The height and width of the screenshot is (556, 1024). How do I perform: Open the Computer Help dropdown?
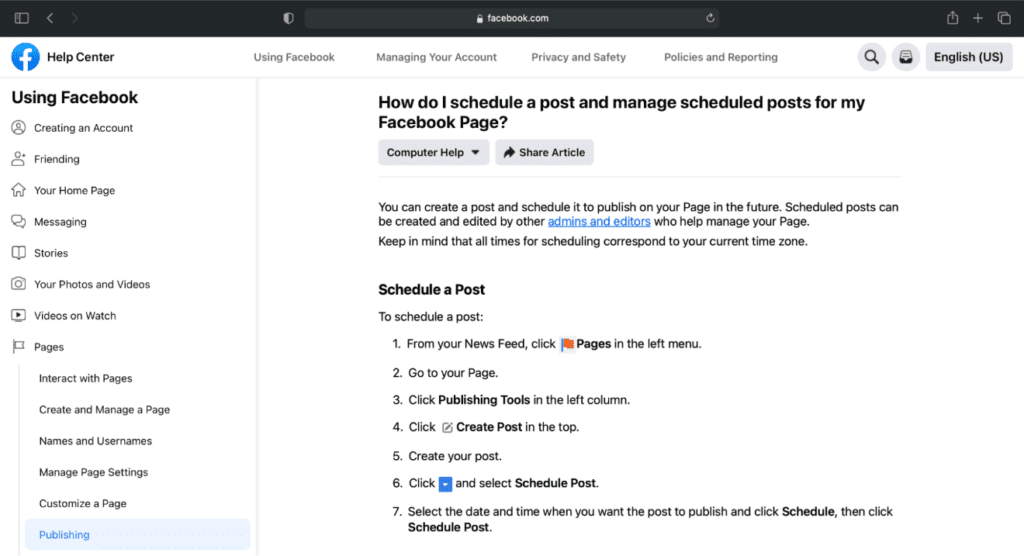point(433,152)
